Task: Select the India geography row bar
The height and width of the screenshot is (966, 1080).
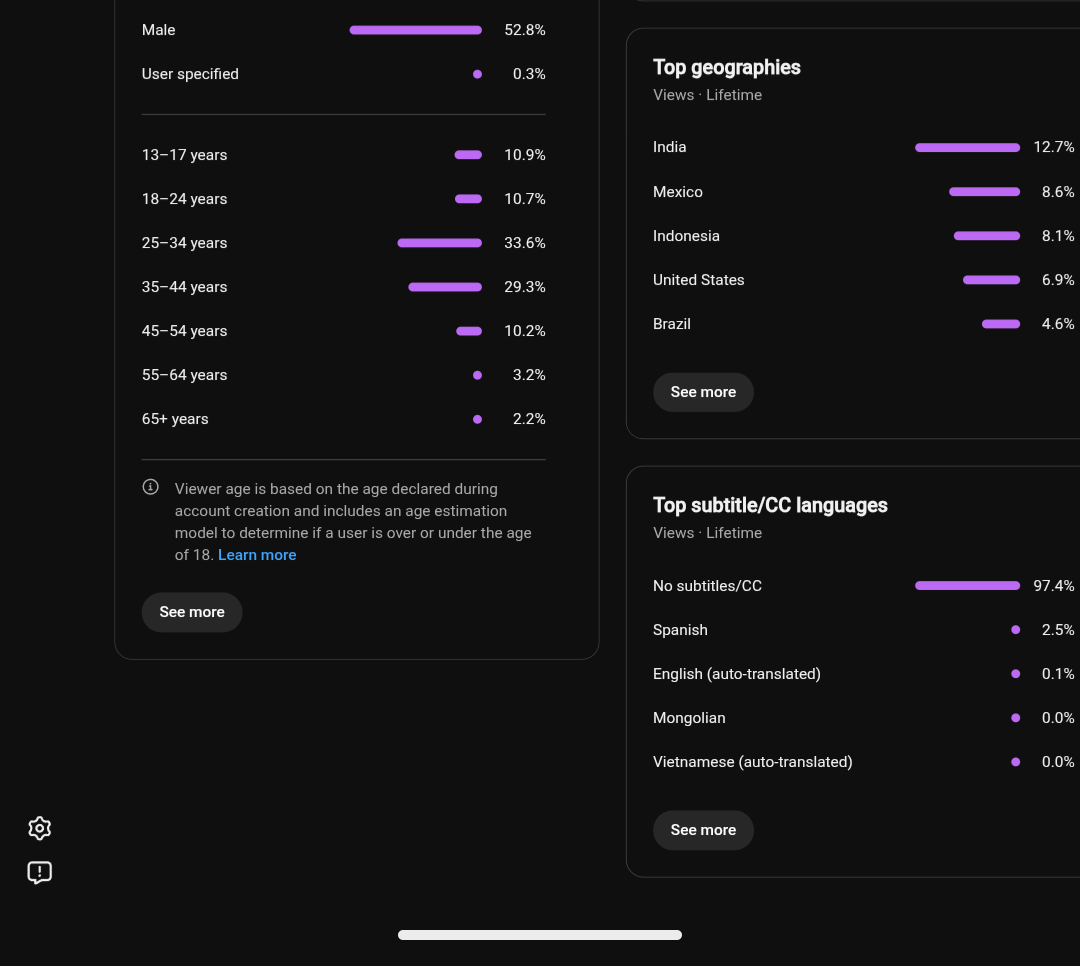Action: [967, 147]
